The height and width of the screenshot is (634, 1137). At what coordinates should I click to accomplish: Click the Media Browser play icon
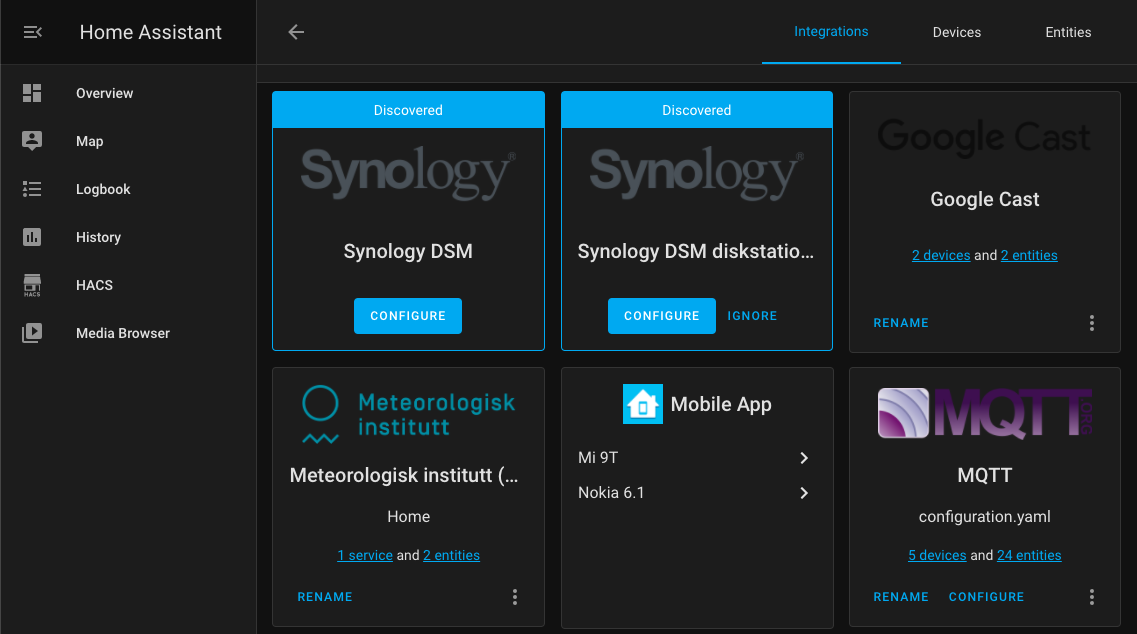[x=32, y=333]
